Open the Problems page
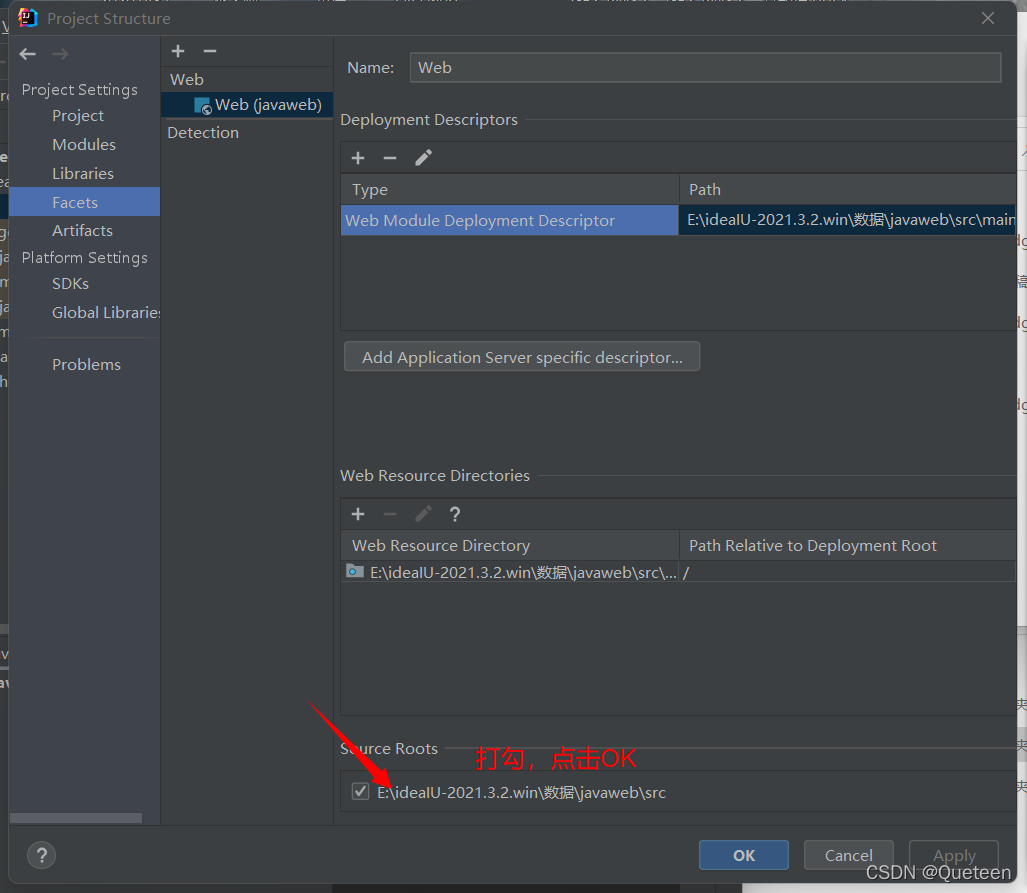The height and width of the screenshot is (893, 1027). [x=86, y=364]
